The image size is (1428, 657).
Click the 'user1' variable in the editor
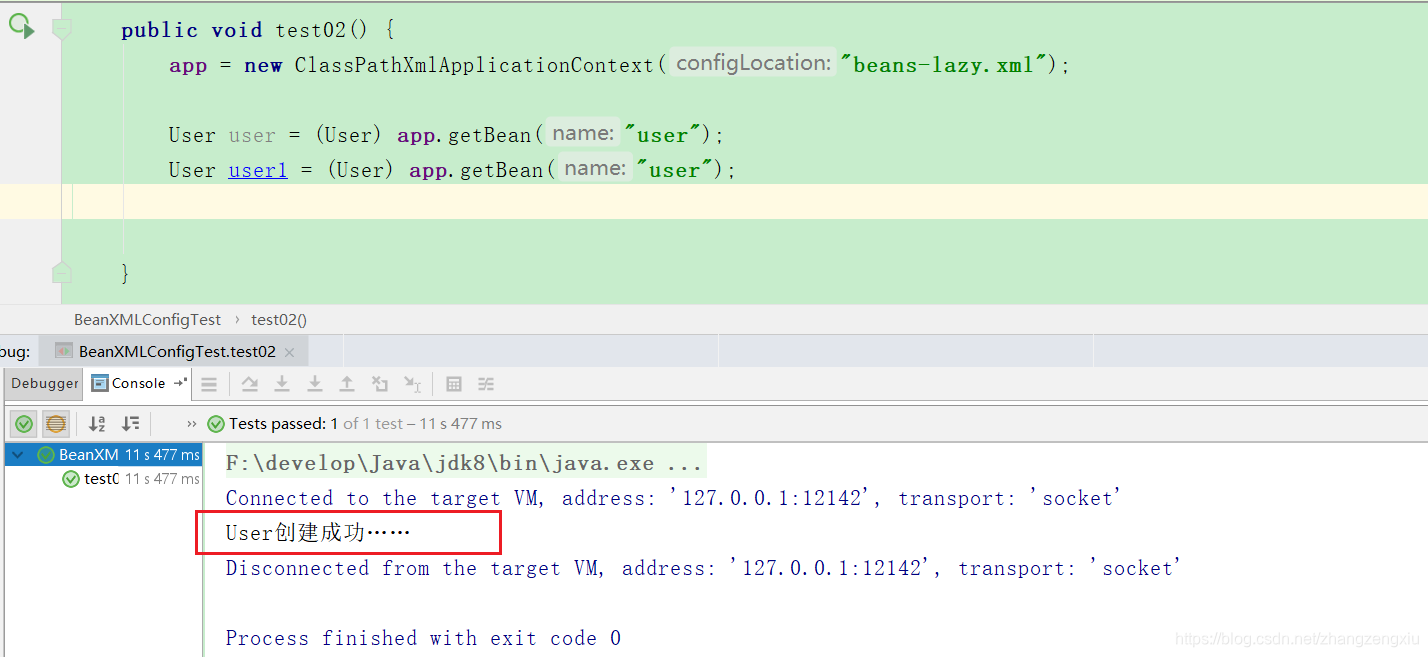[257, 170]
